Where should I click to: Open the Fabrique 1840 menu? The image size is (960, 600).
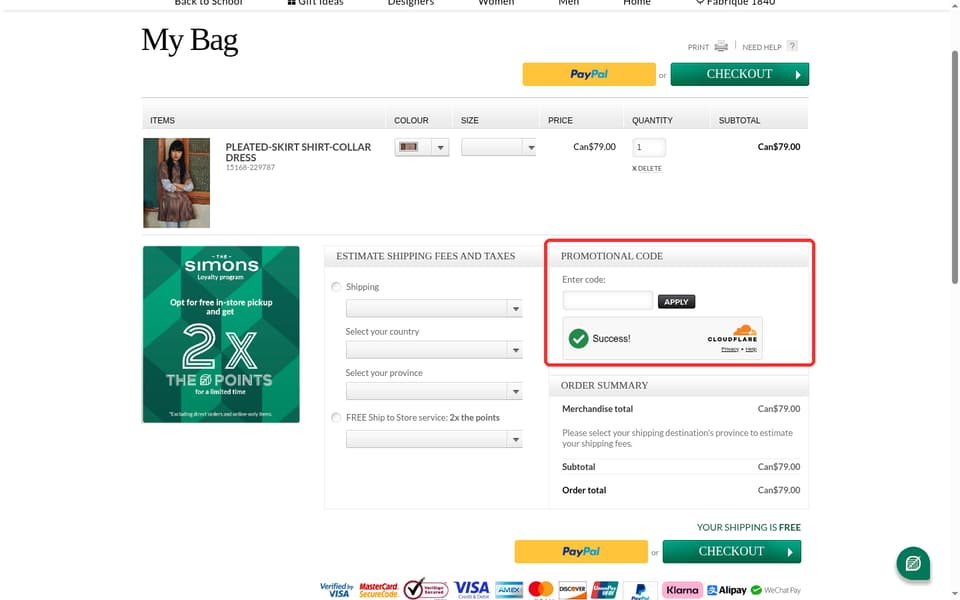pos(735,2)
